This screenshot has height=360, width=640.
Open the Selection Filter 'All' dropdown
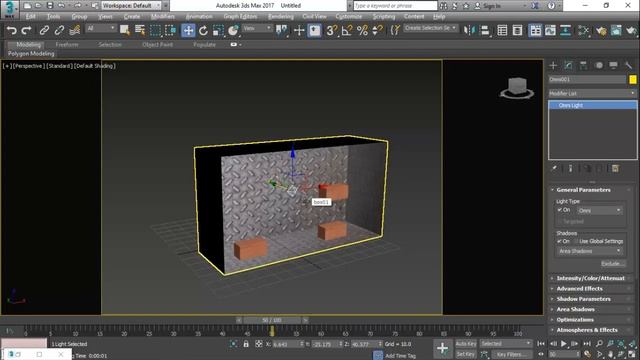pyautogui.click(x=101, y=28)
